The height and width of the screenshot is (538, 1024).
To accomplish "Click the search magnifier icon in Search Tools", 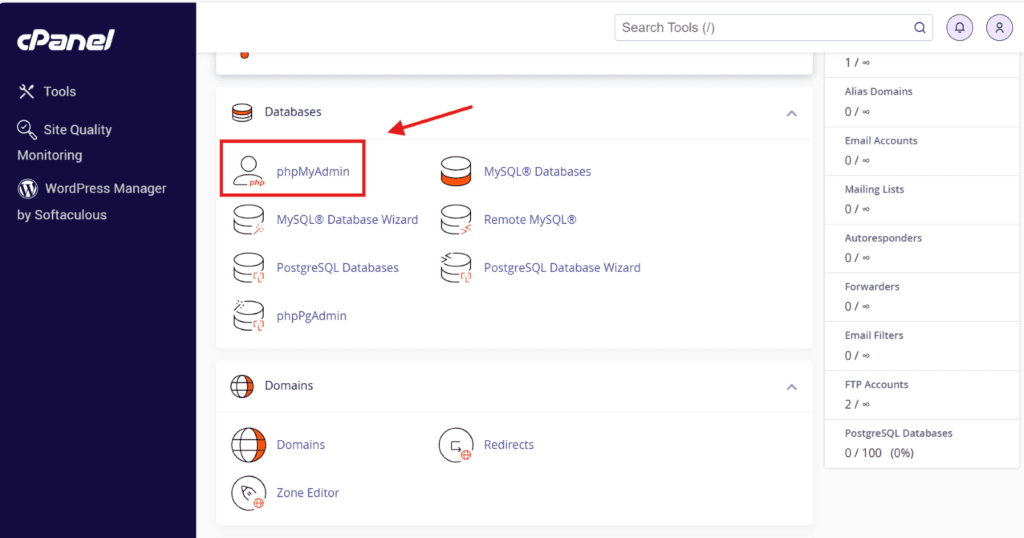I will [x=920, y=27].
